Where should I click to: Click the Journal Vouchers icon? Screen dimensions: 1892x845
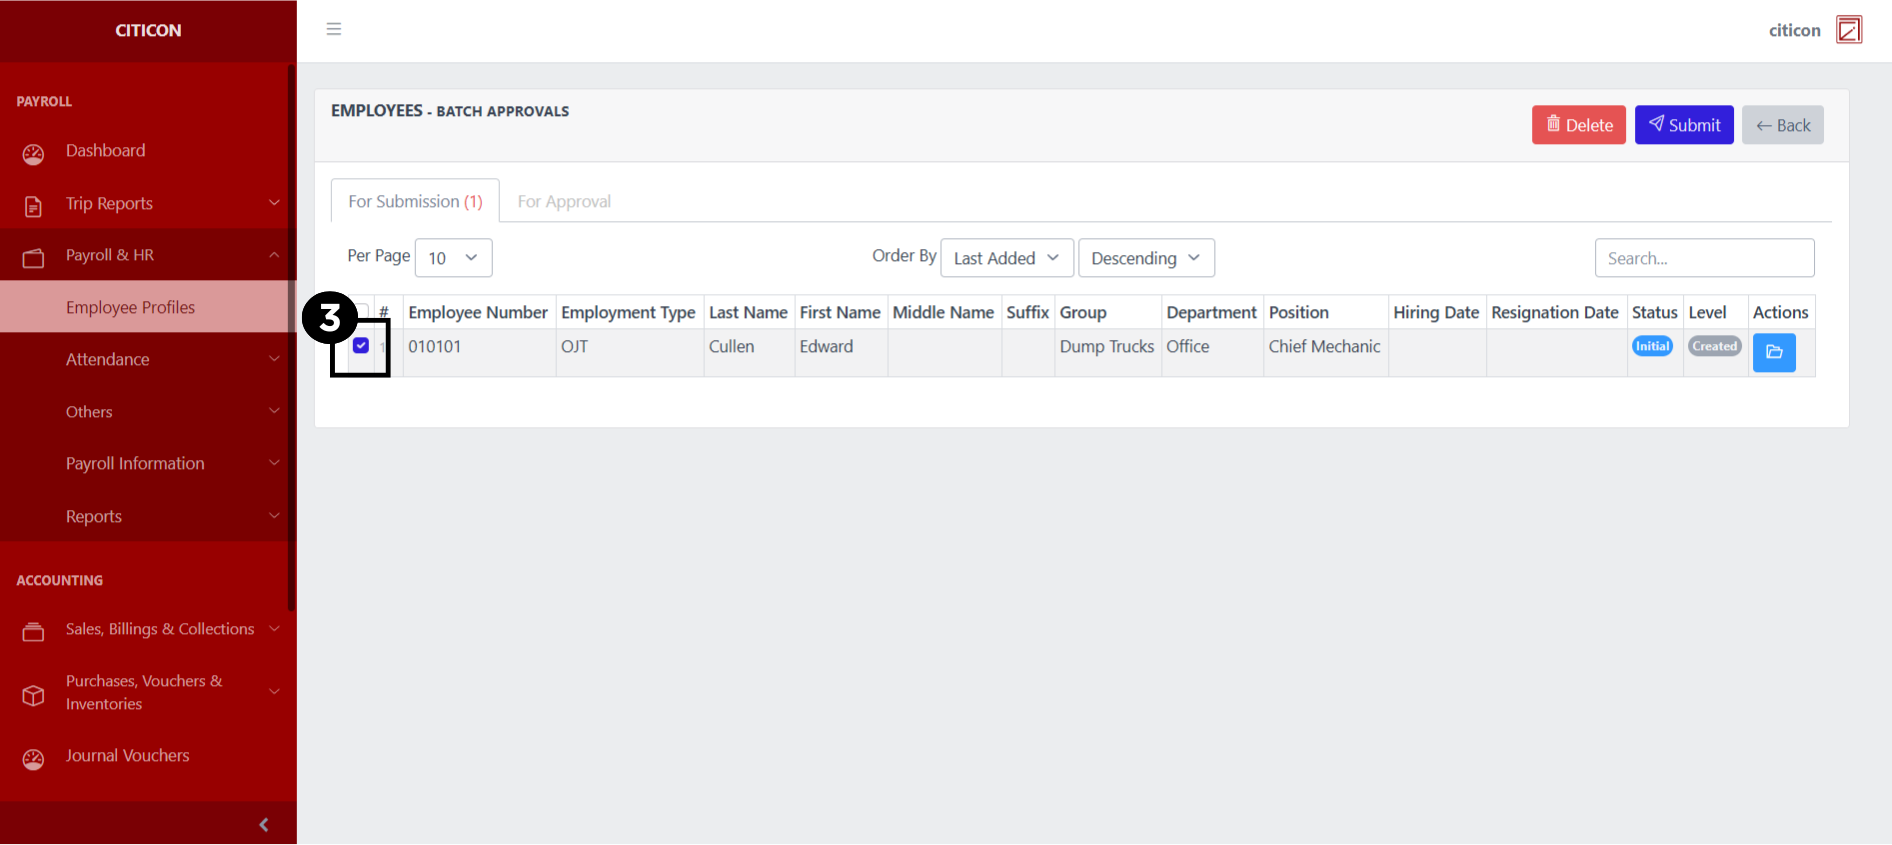coord(33,759)
